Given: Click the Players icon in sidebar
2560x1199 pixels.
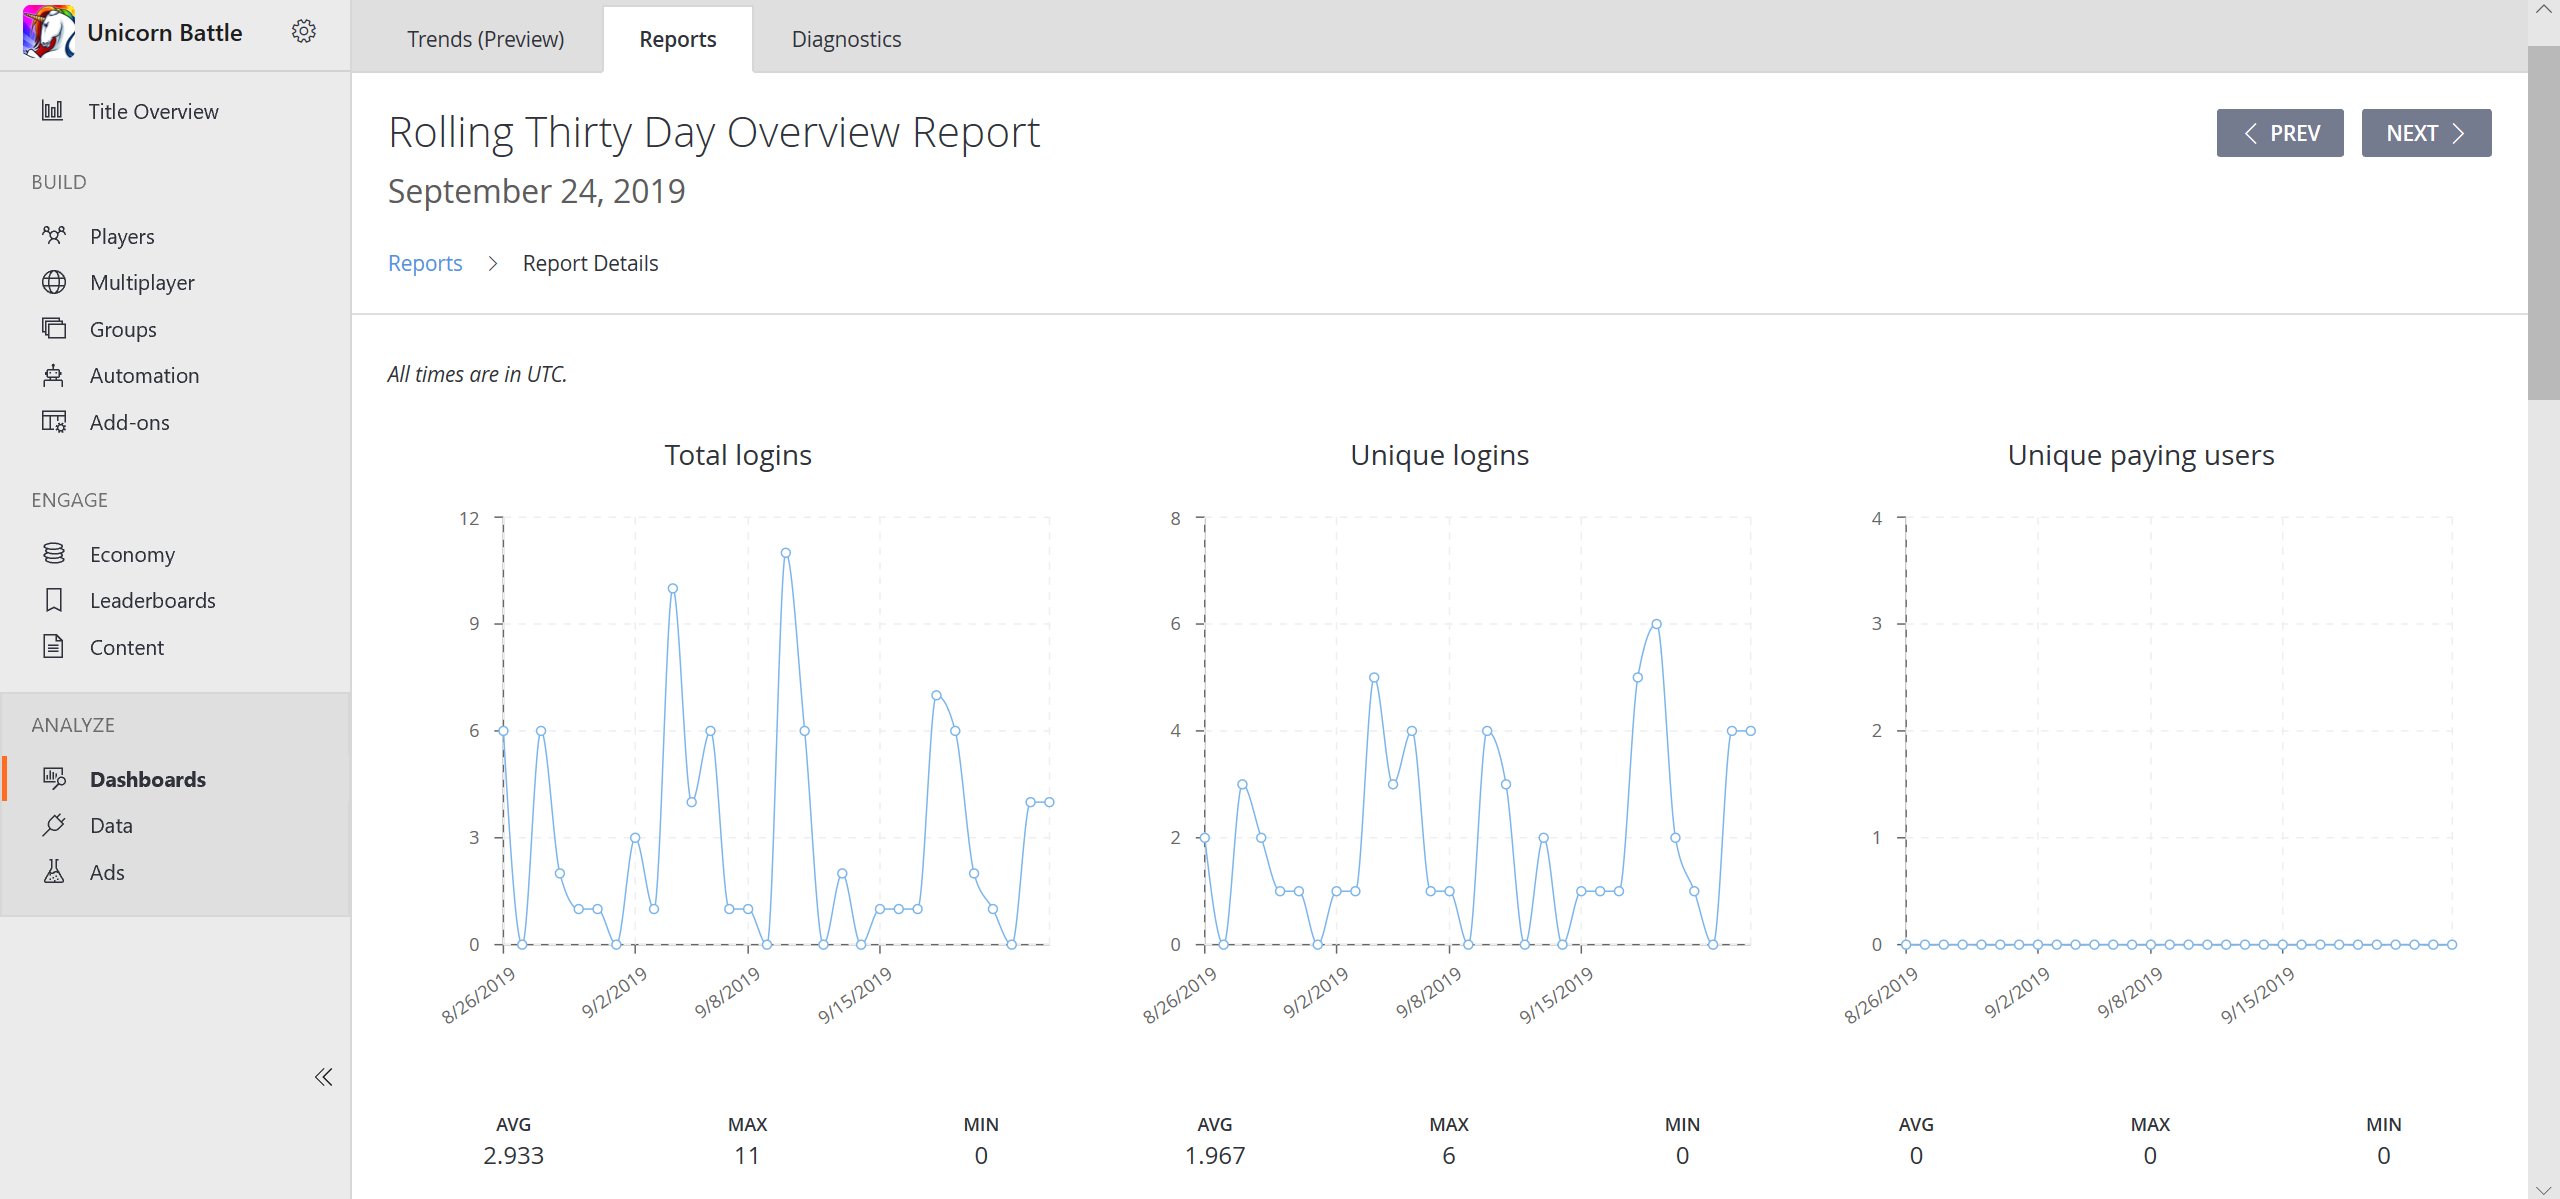Looking at the screenshot, I should pos(54,235).
